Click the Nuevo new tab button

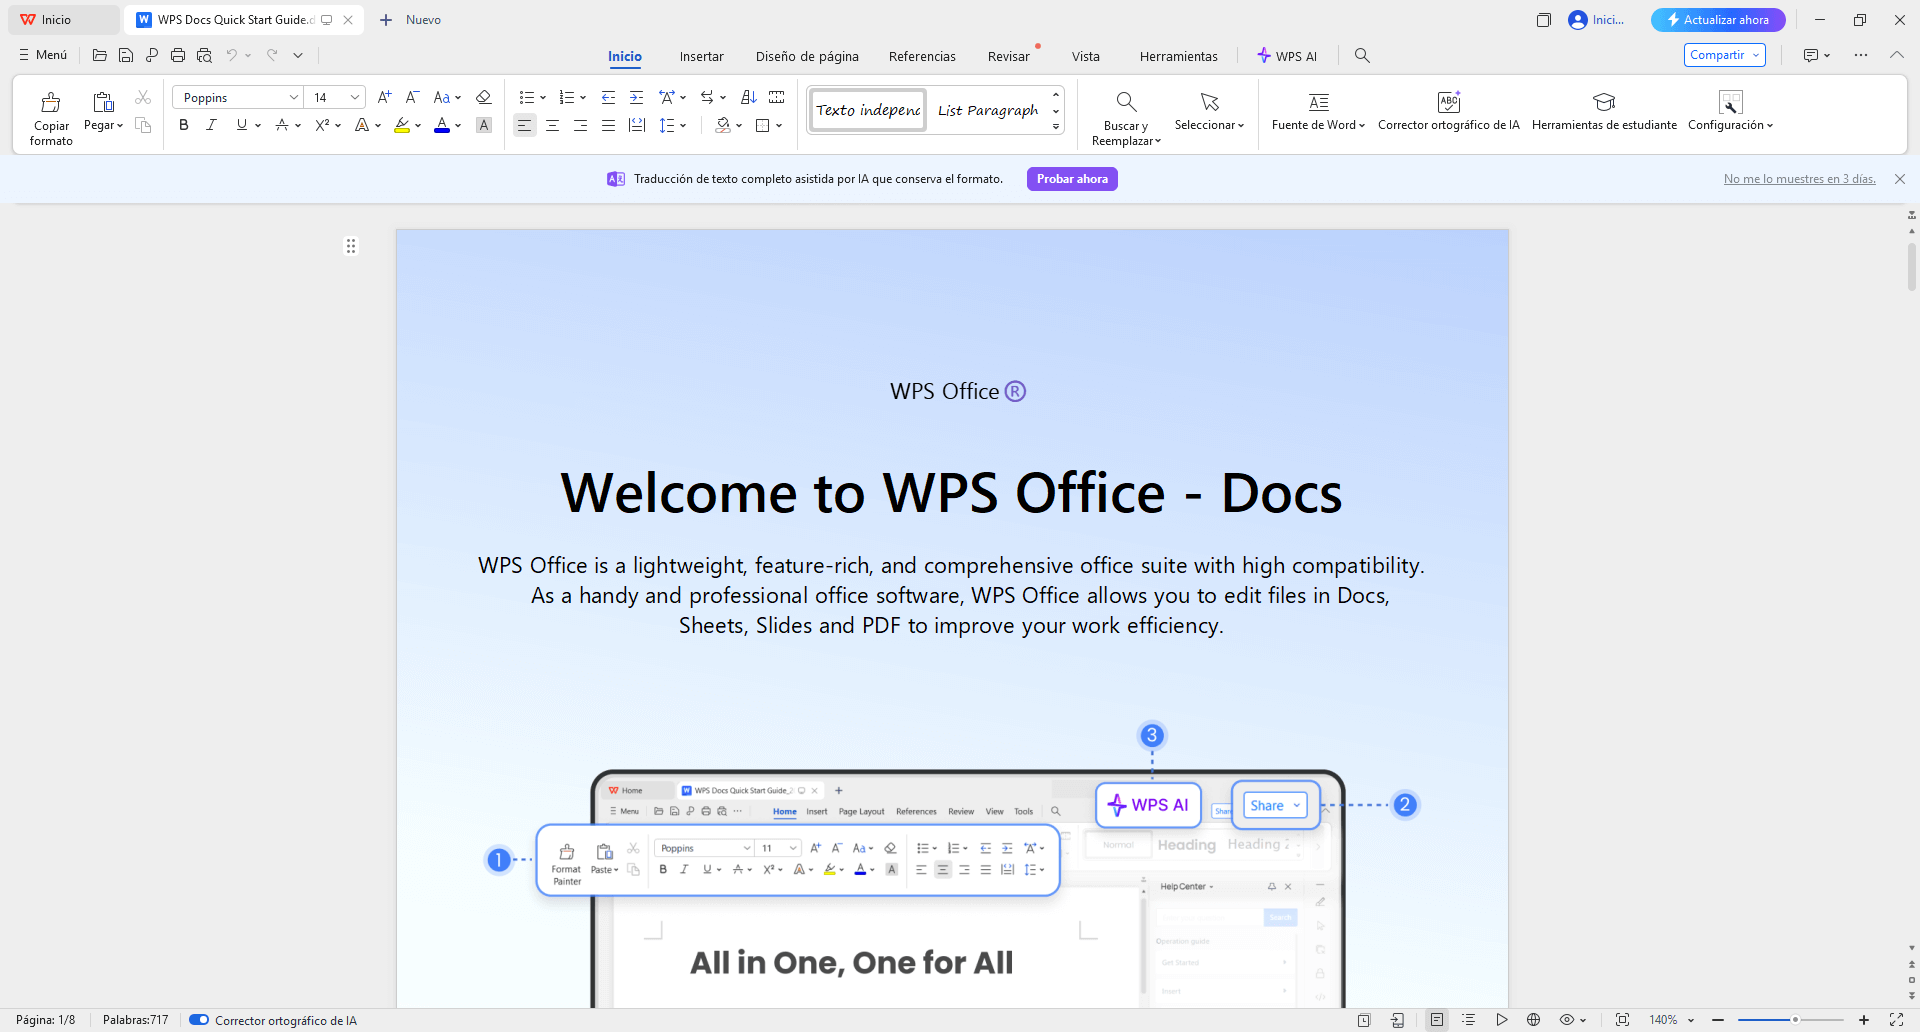(x=410, y=20)
